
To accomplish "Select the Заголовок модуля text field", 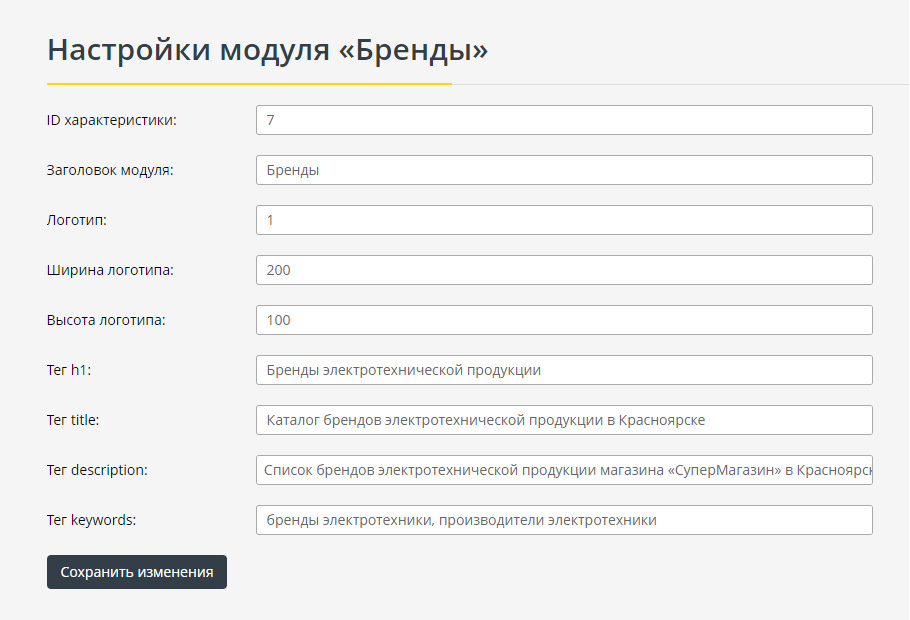I will click(x=560, y=169).
